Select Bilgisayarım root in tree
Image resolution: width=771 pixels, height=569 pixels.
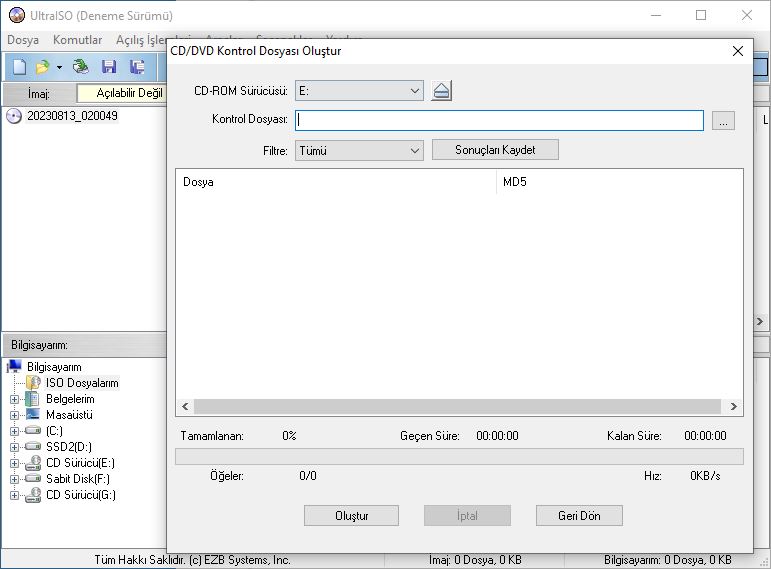click(x=54, y=367)
